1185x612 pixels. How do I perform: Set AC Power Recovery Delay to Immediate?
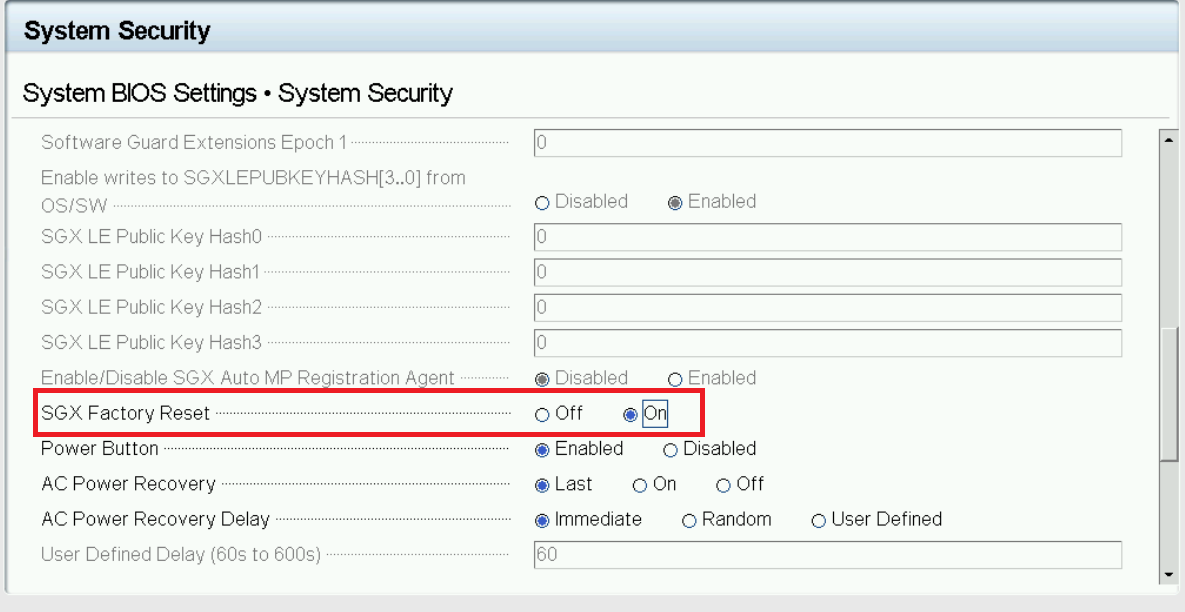click(543, 520)
